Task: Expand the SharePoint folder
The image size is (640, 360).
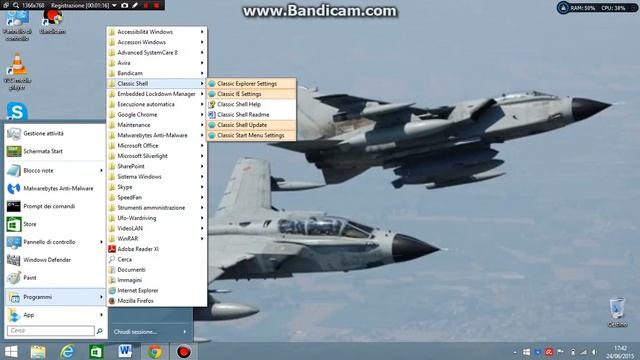Action: point(157,166)
